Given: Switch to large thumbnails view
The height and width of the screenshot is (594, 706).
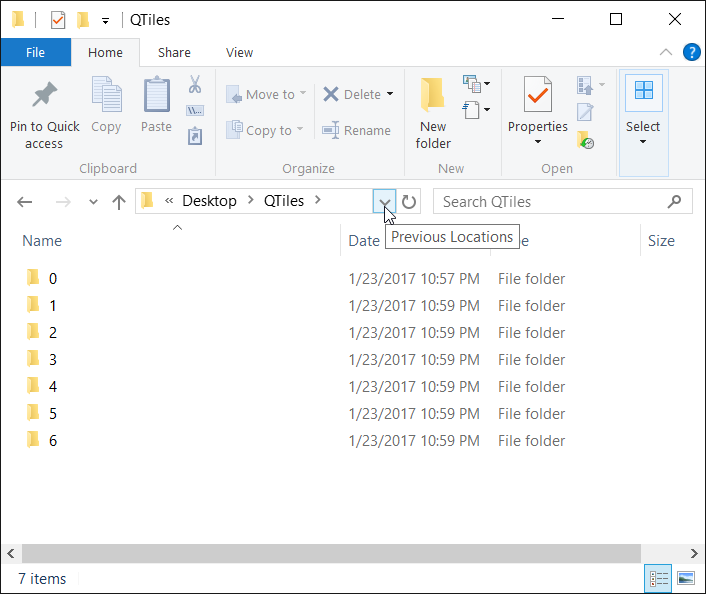Looking at the screenshot, I should coord(685,578).
